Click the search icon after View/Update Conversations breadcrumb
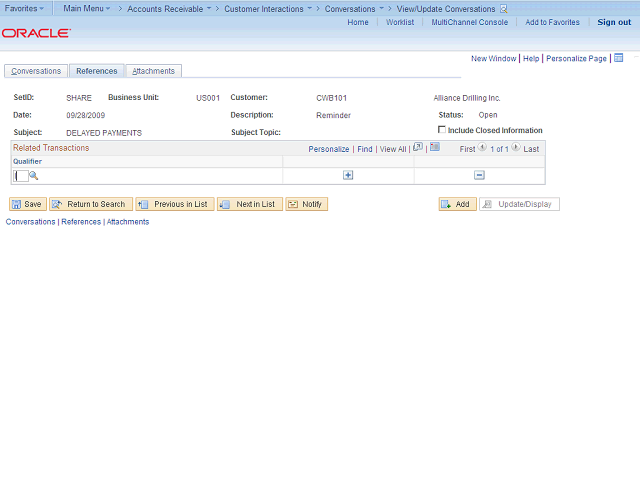The width and height of the screenshot is (640, 480). pos(504,9)
